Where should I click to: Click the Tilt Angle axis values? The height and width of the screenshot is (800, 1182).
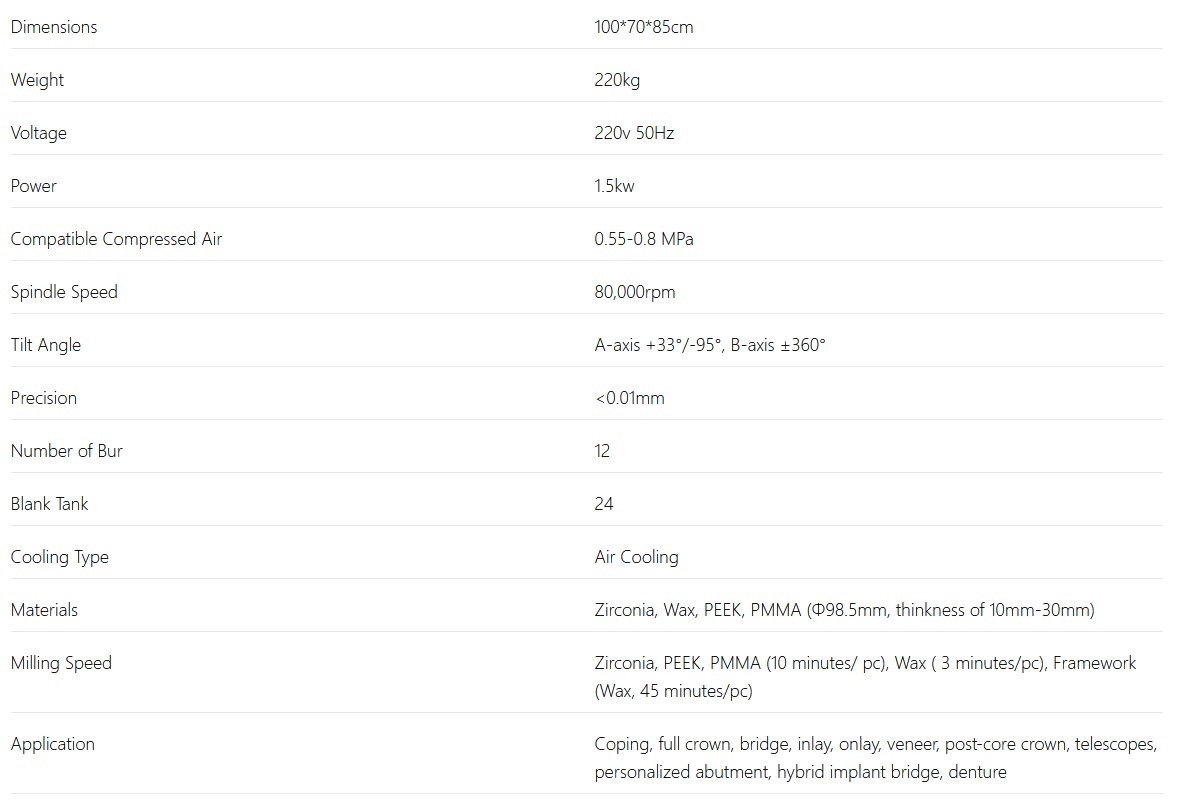[710, 345]
